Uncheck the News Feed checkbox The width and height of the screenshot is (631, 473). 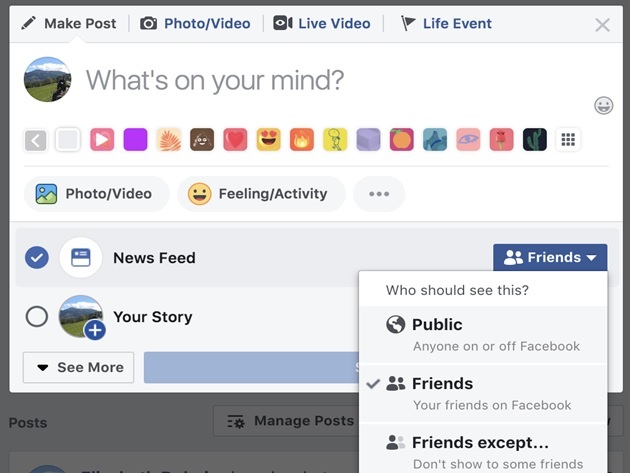pyautogui.click(x=37, y=258)
